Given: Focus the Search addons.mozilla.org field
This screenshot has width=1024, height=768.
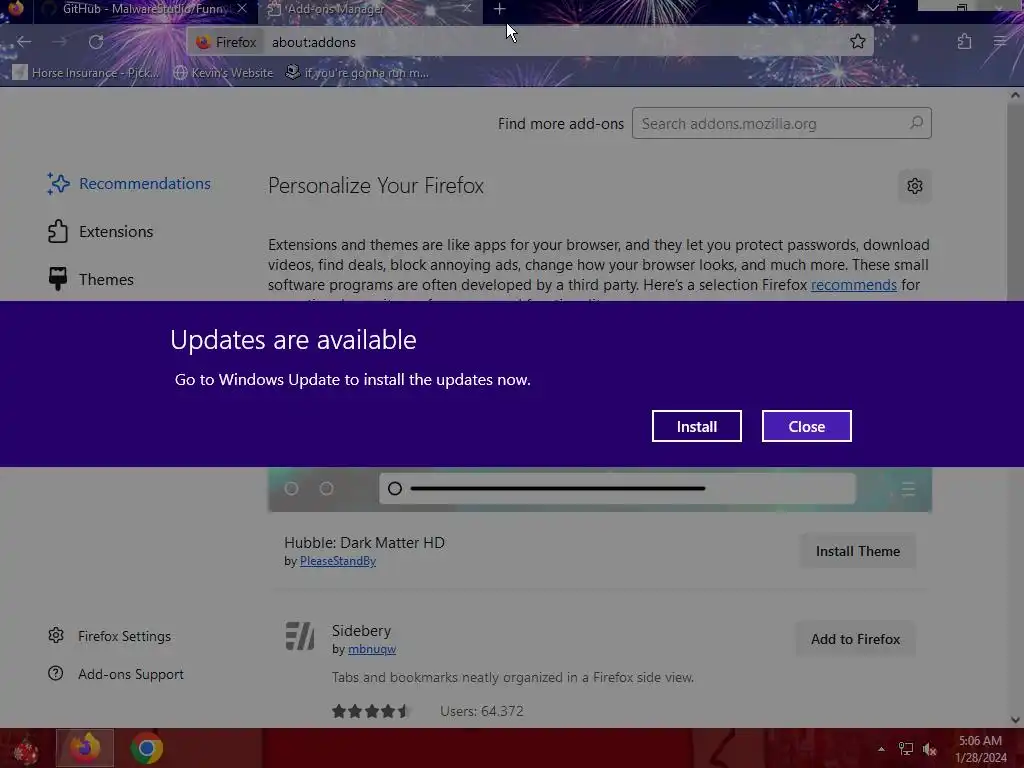Looking at the screenshot, I should [781, 123].
